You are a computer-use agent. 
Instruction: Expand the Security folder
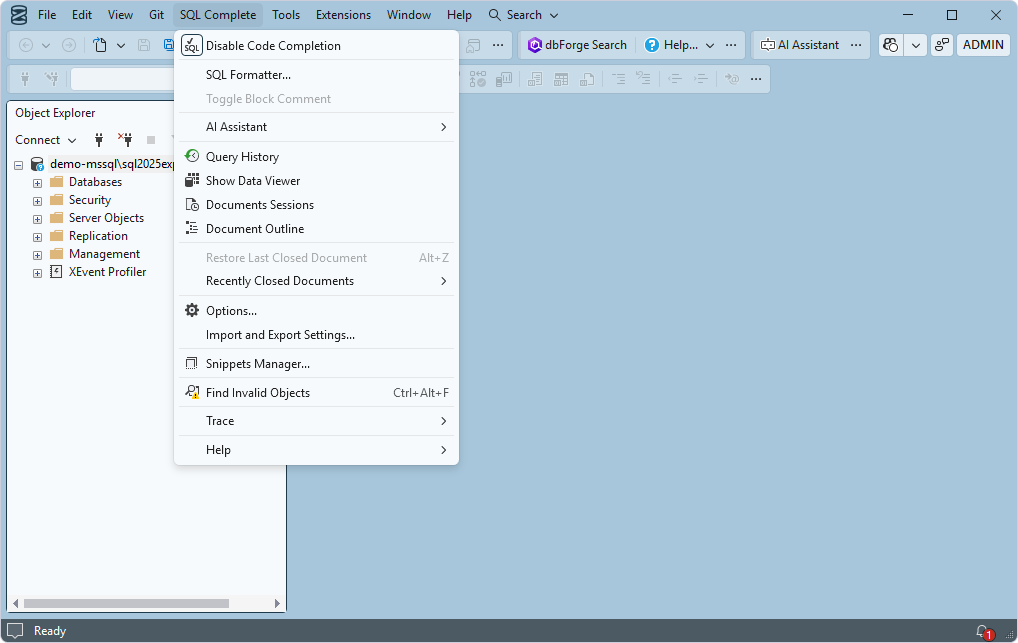tap(38, 201)
